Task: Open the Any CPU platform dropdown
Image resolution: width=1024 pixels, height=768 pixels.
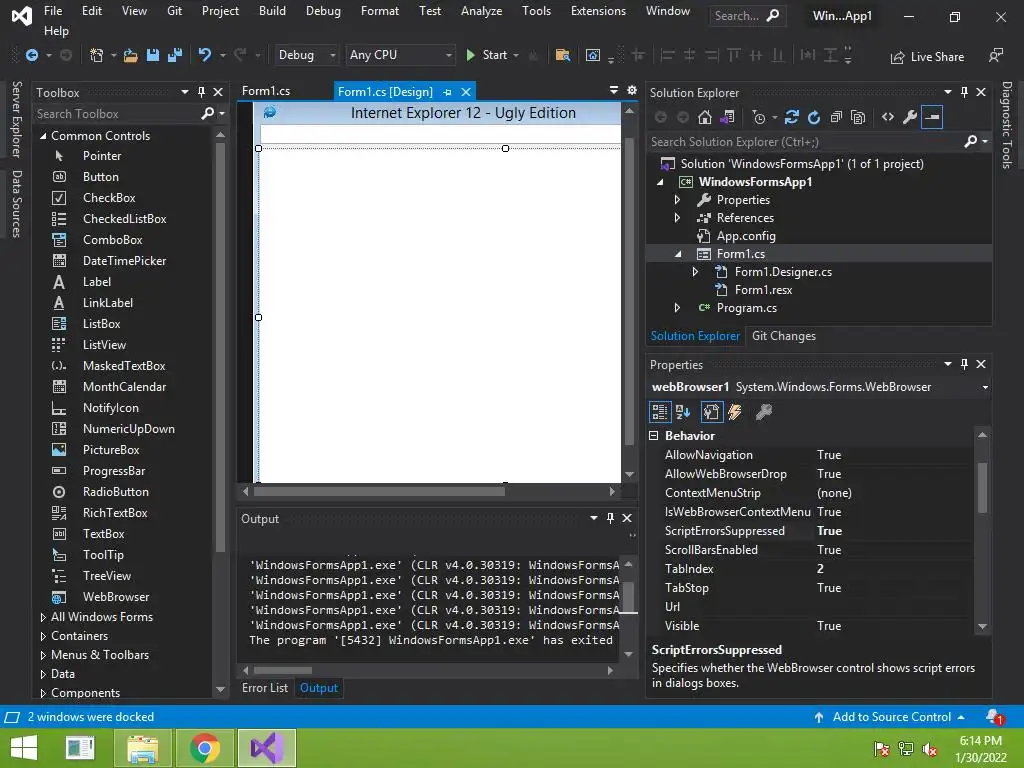Action: (400, 56)
